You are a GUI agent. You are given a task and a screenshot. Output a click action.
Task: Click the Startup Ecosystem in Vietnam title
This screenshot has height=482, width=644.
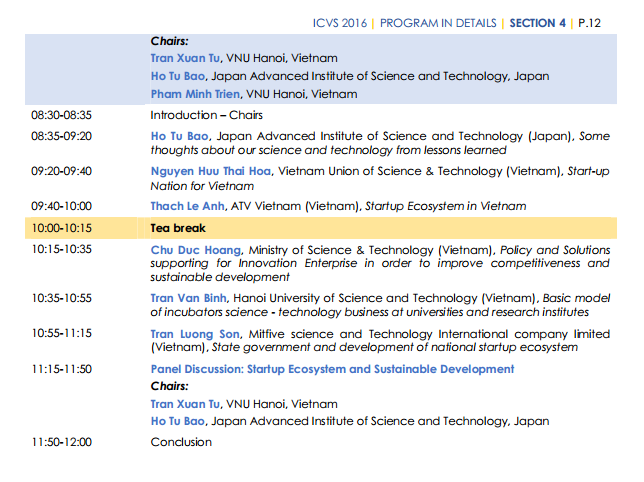tap(445, 206)
